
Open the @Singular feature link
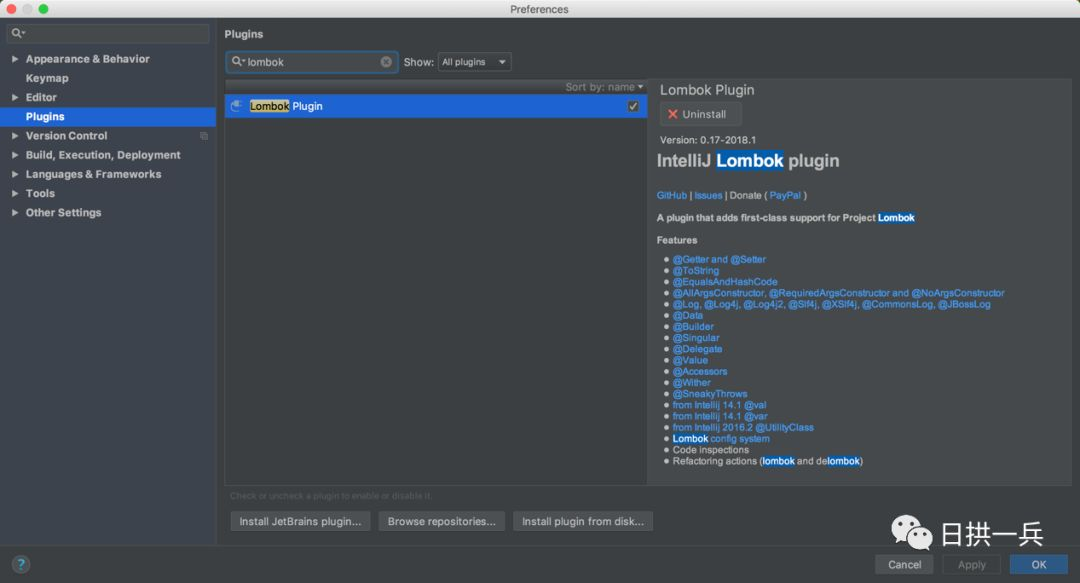click(696, 338)
